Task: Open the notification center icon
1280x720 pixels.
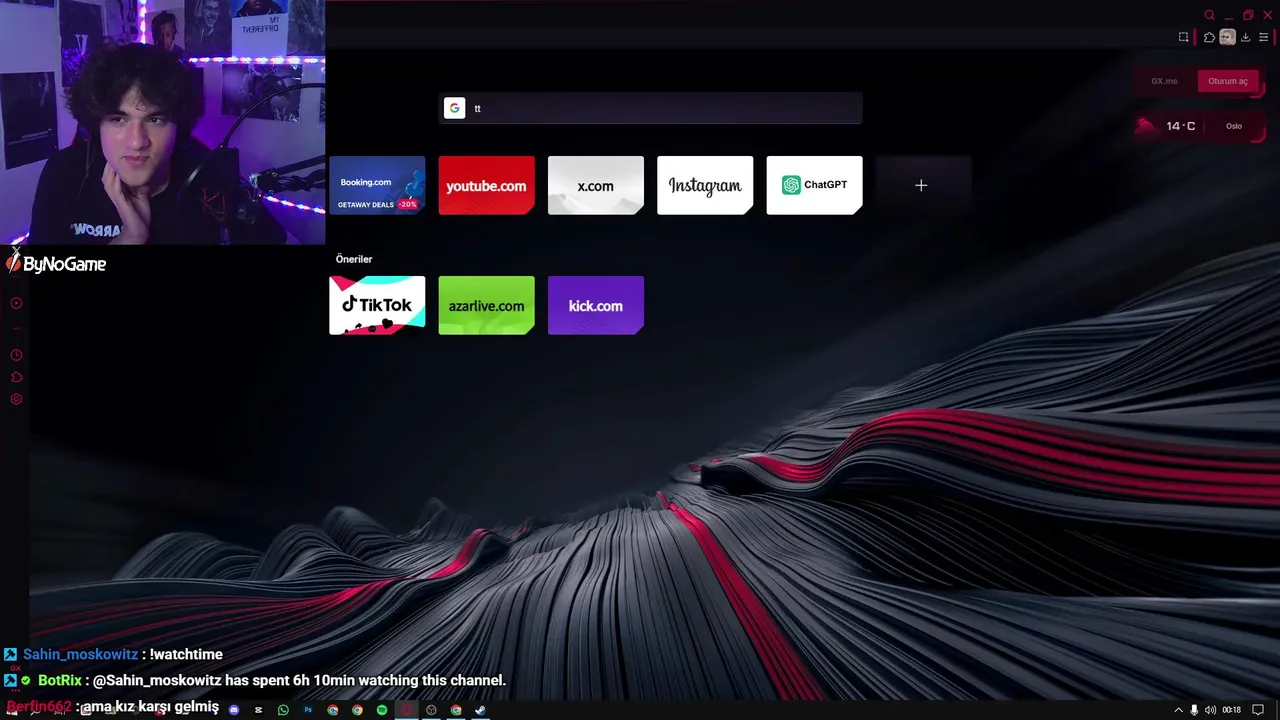Action: (1258, 710)
